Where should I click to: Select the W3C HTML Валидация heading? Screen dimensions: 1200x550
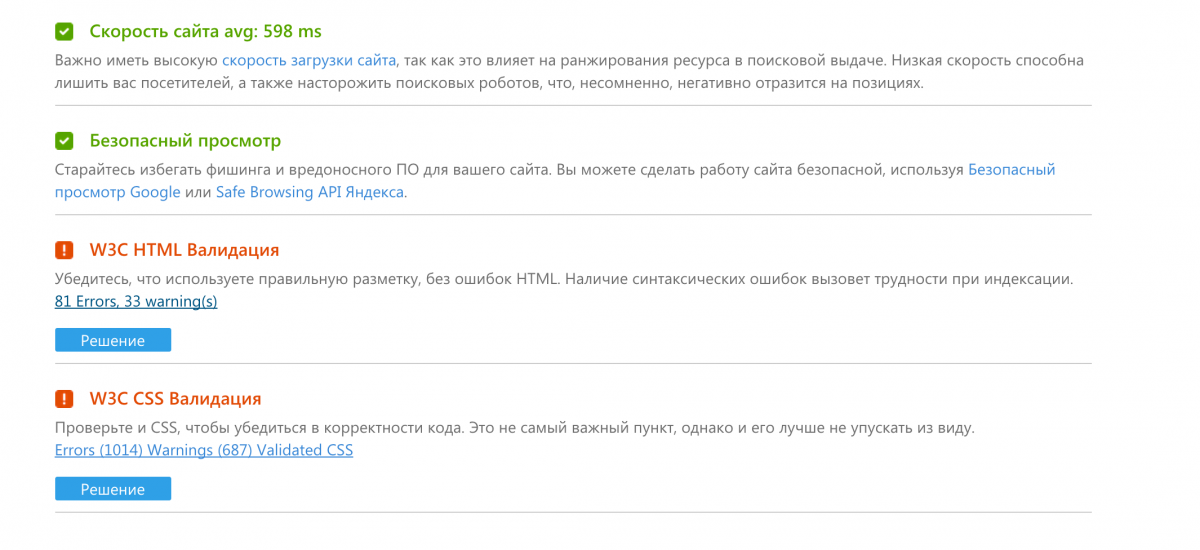pyautogui.click(x=184, y=250)
